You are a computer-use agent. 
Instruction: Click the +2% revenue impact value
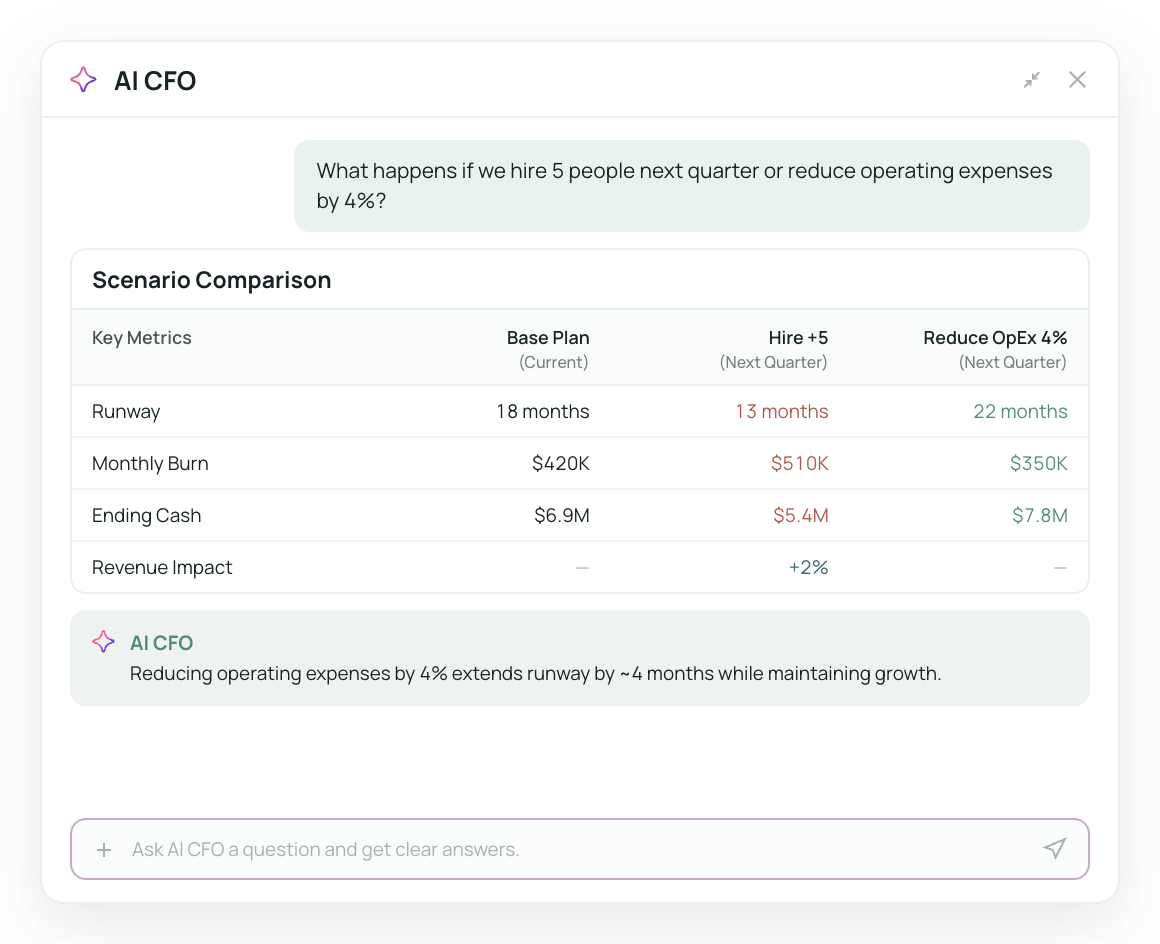[809, 567]
